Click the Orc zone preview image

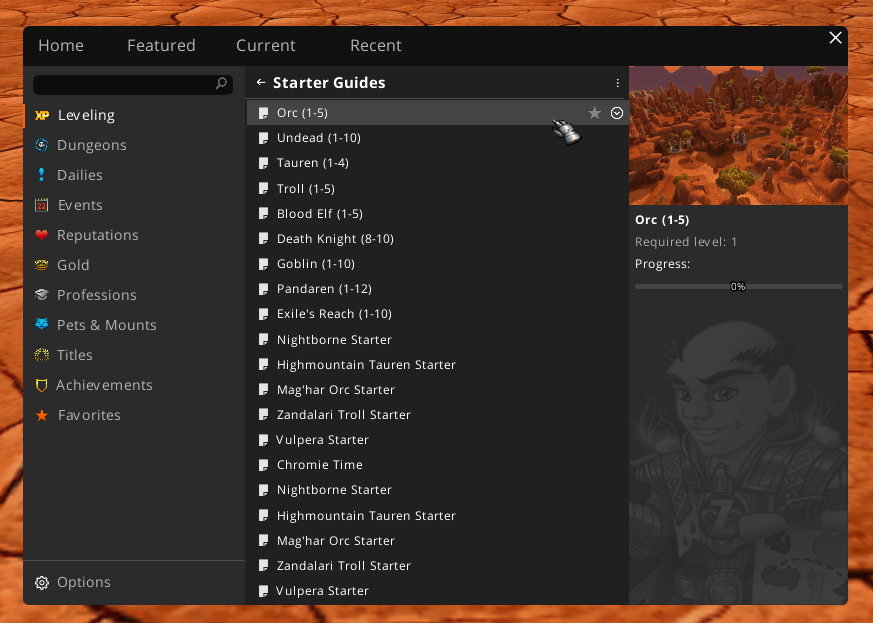point(738,135)
